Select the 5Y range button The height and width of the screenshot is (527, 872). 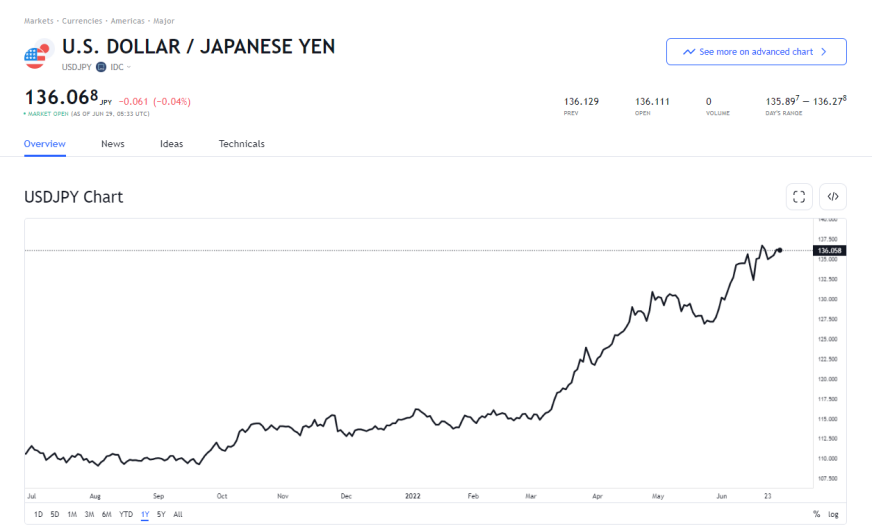pyautogui.click(x=161, y=514)
